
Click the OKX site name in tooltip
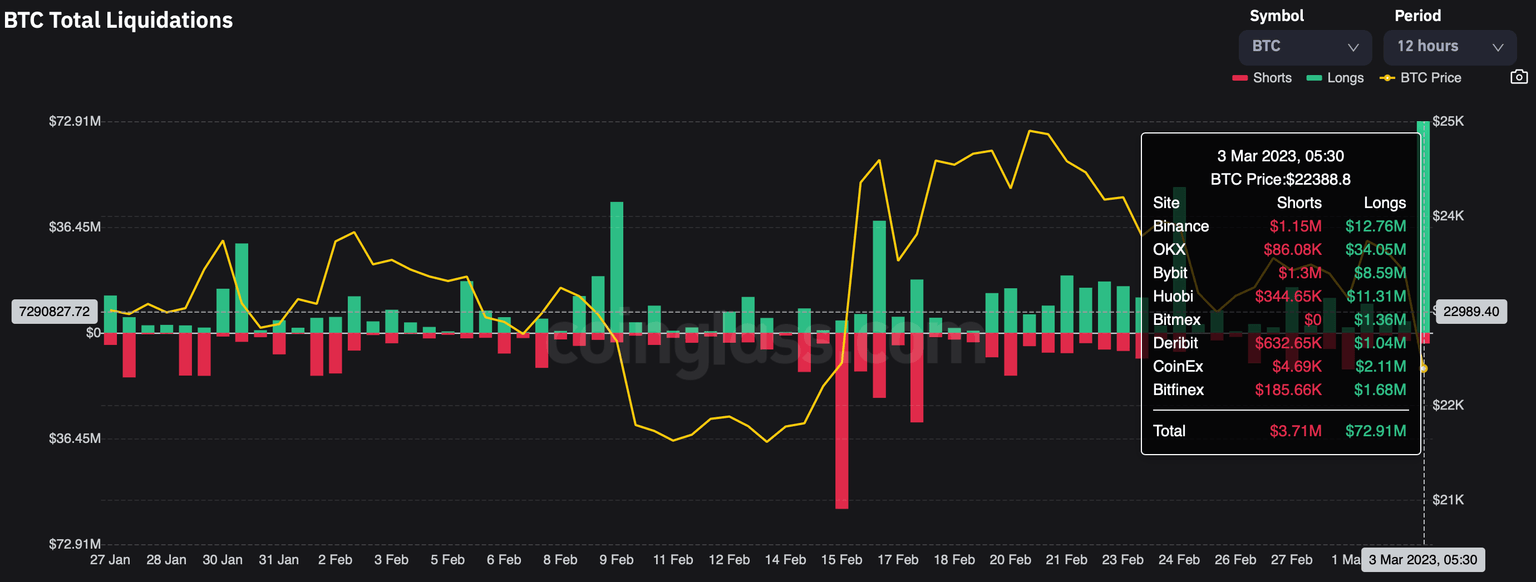point(1168,249)
